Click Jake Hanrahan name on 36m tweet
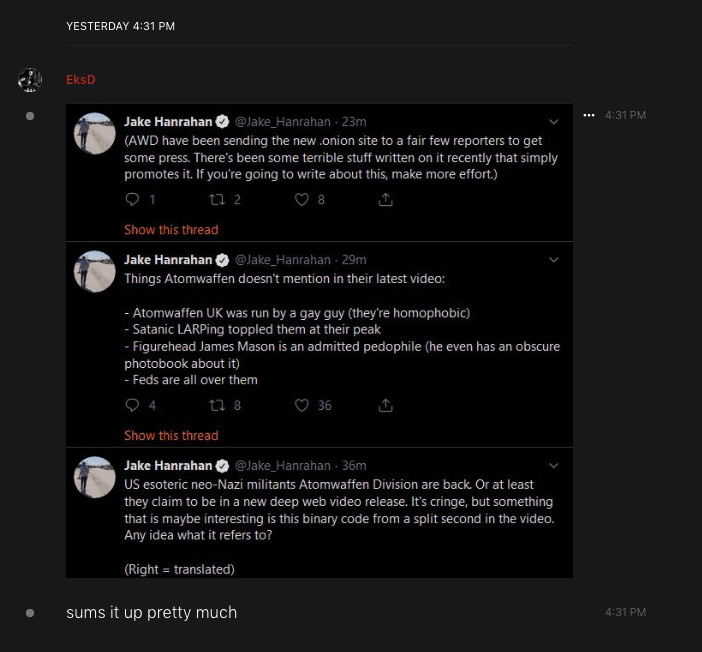Image resolution: width=702 pixels, height=652 pixels. click(x=168, y=466)
